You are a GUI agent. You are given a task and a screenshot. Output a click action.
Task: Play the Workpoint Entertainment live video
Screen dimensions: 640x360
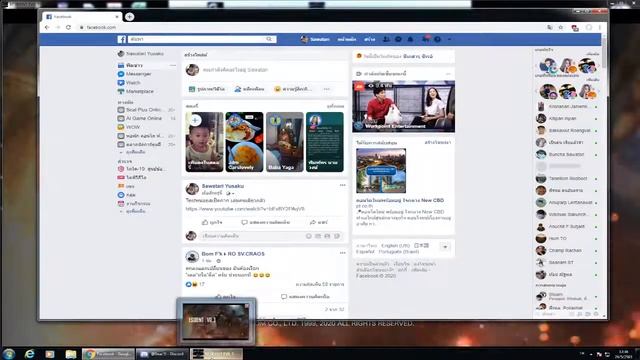pyautogui.click(x=403, y=106)
